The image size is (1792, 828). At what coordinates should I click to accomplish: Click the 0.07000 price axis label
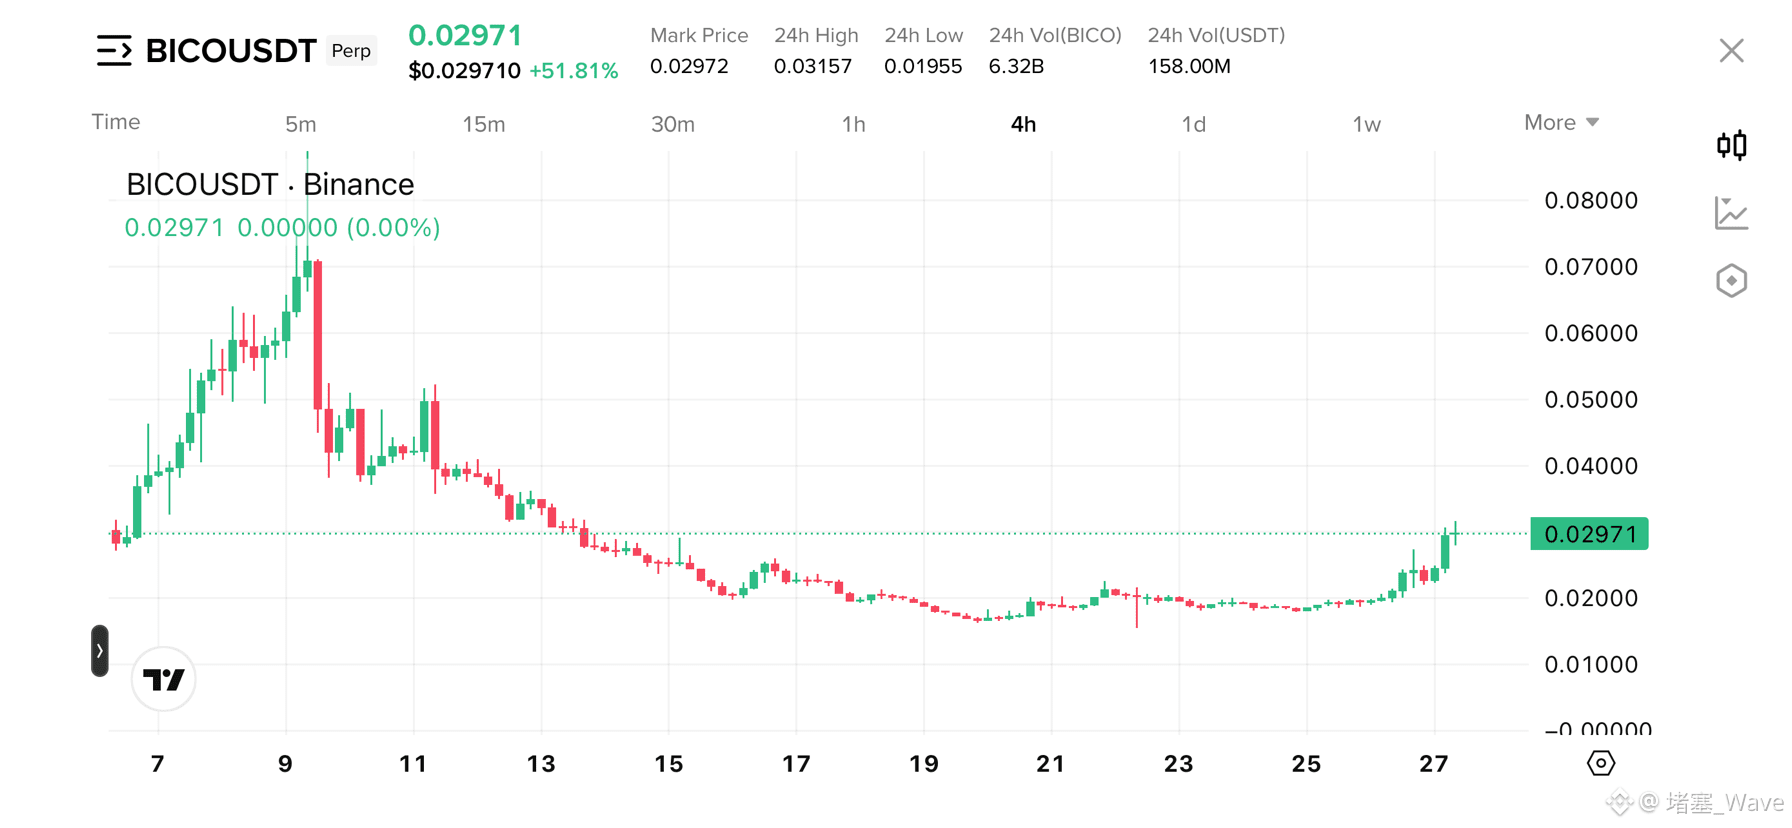point(1591,267)
